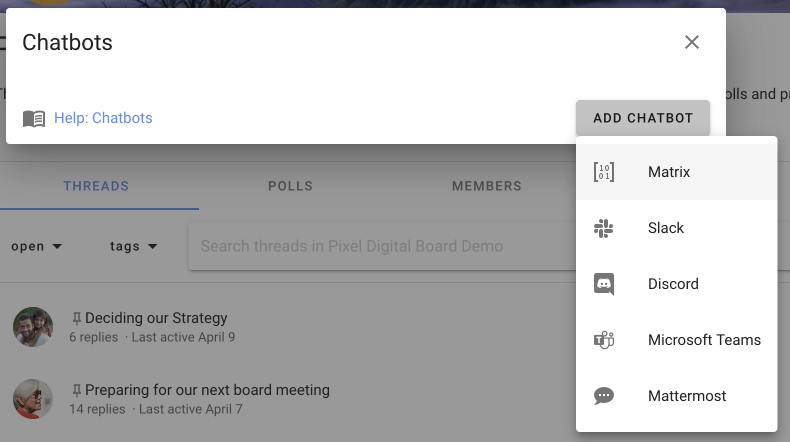
Task: Open the Deciding our Strategy thread
Action: tap(156, 318)
